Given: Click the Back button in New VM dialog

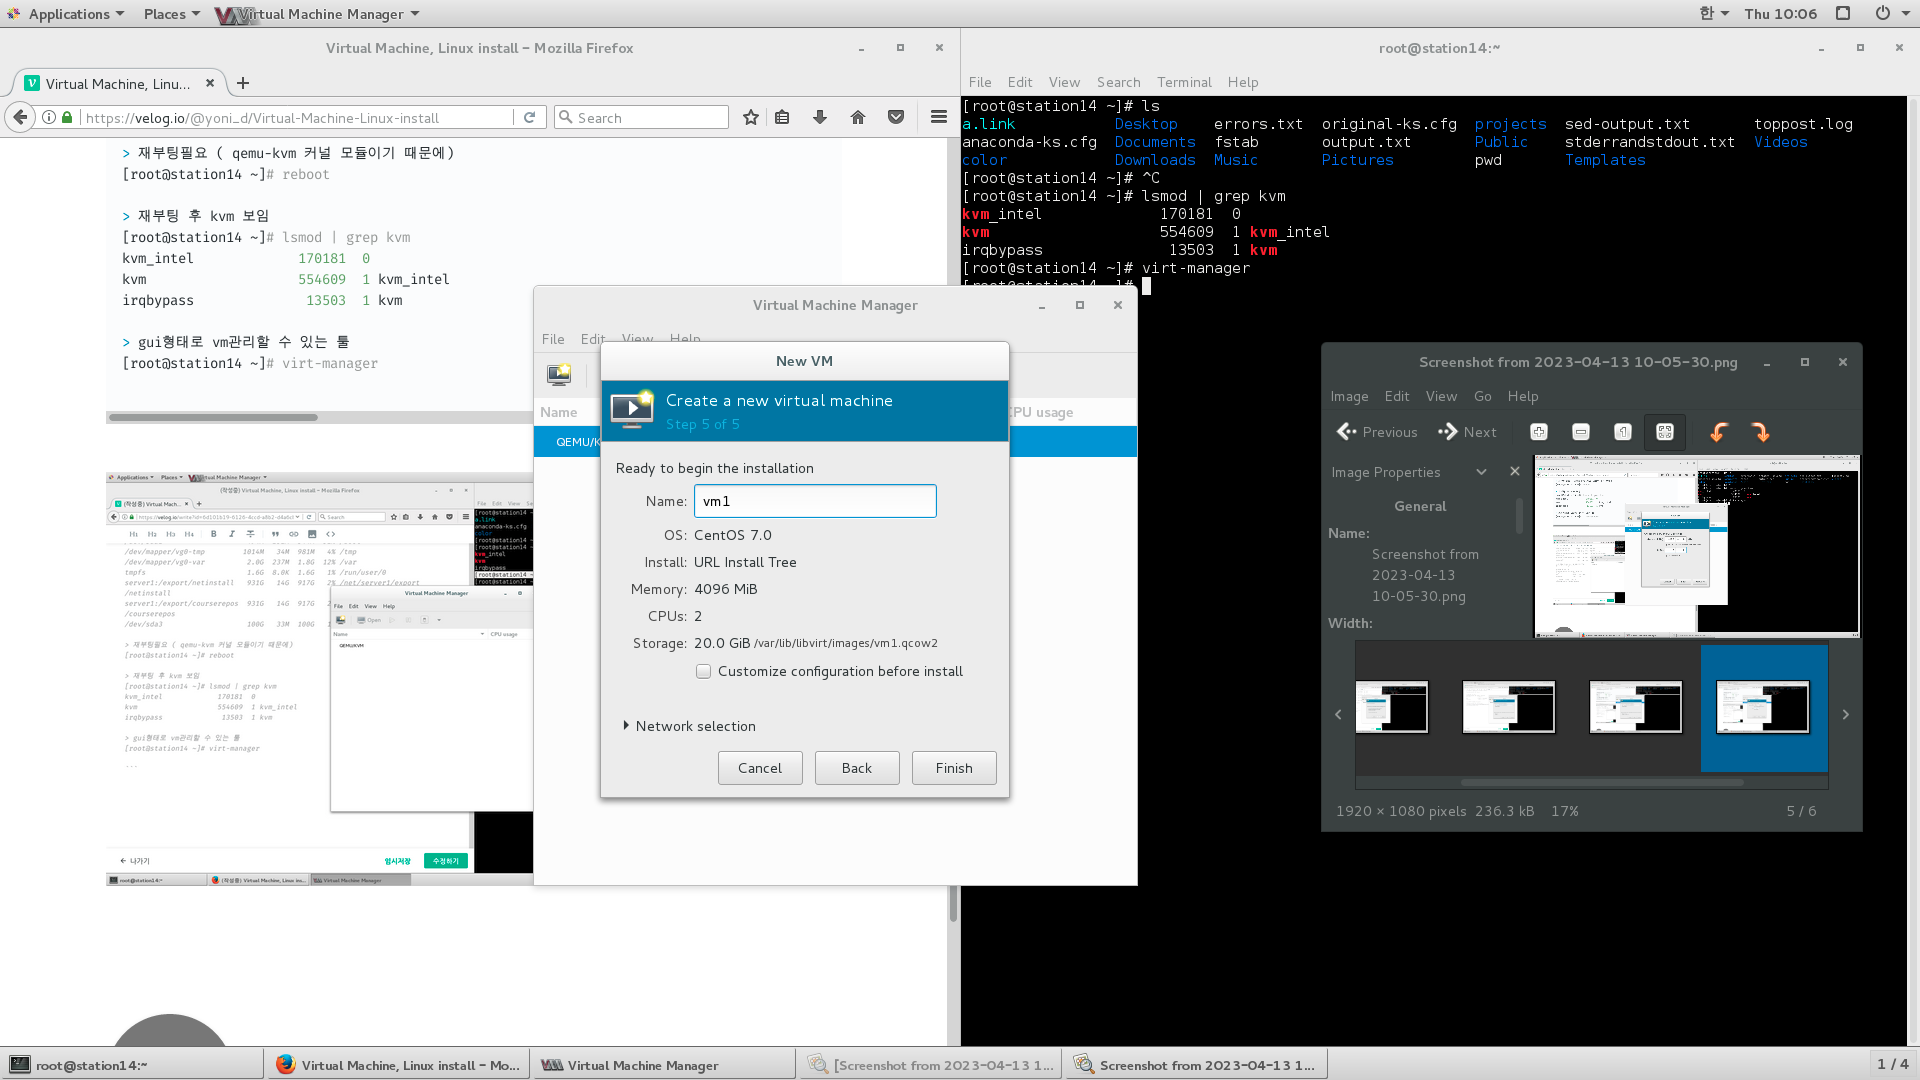Looking at the screenshot, I should click(x=857, y=768).
